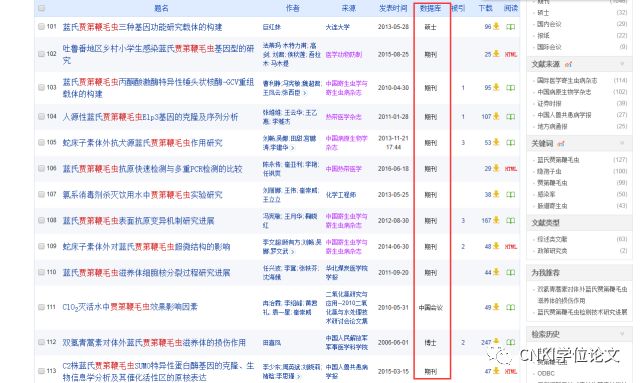
Task: Filter by keyword 隐孢子虫 in sidebar
Action: pos(549,171)
